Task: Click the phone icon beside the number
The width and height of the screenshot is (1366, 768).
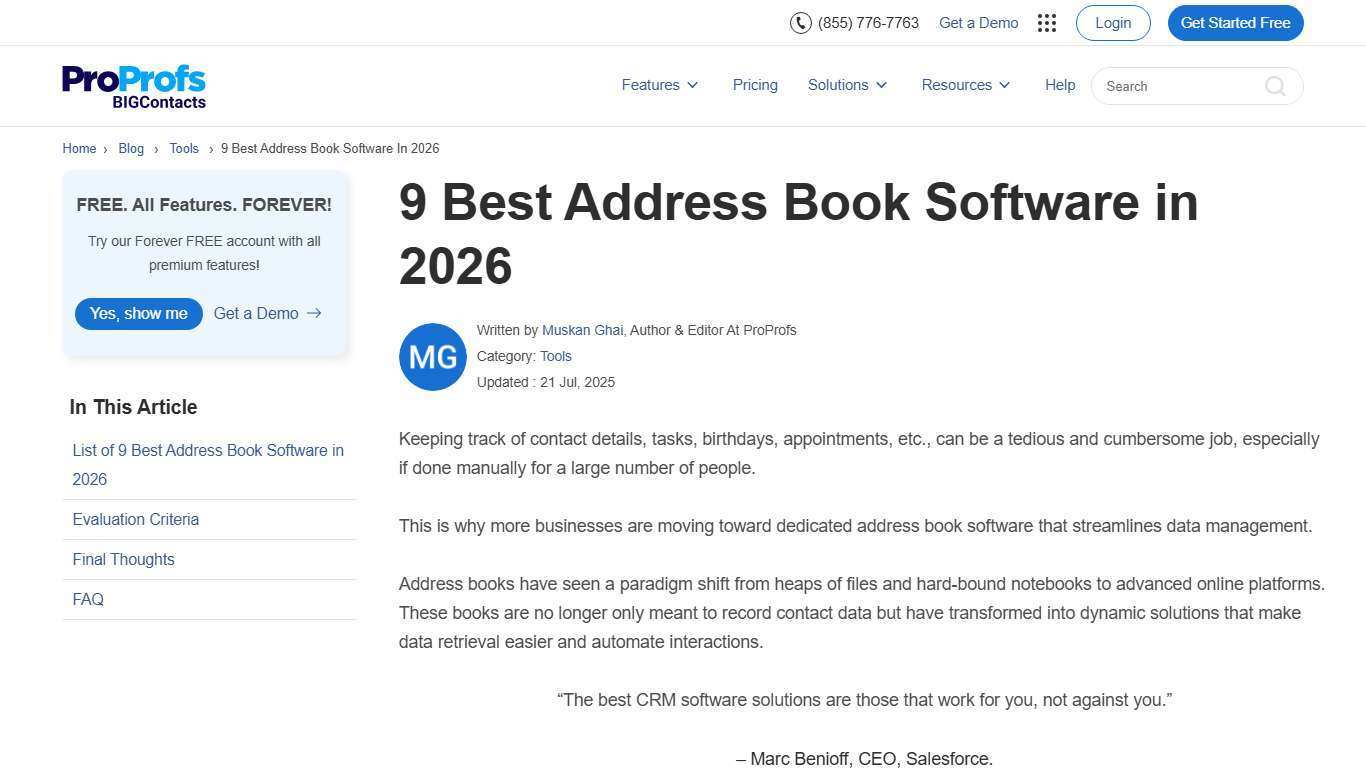Action: coord(800,22)
